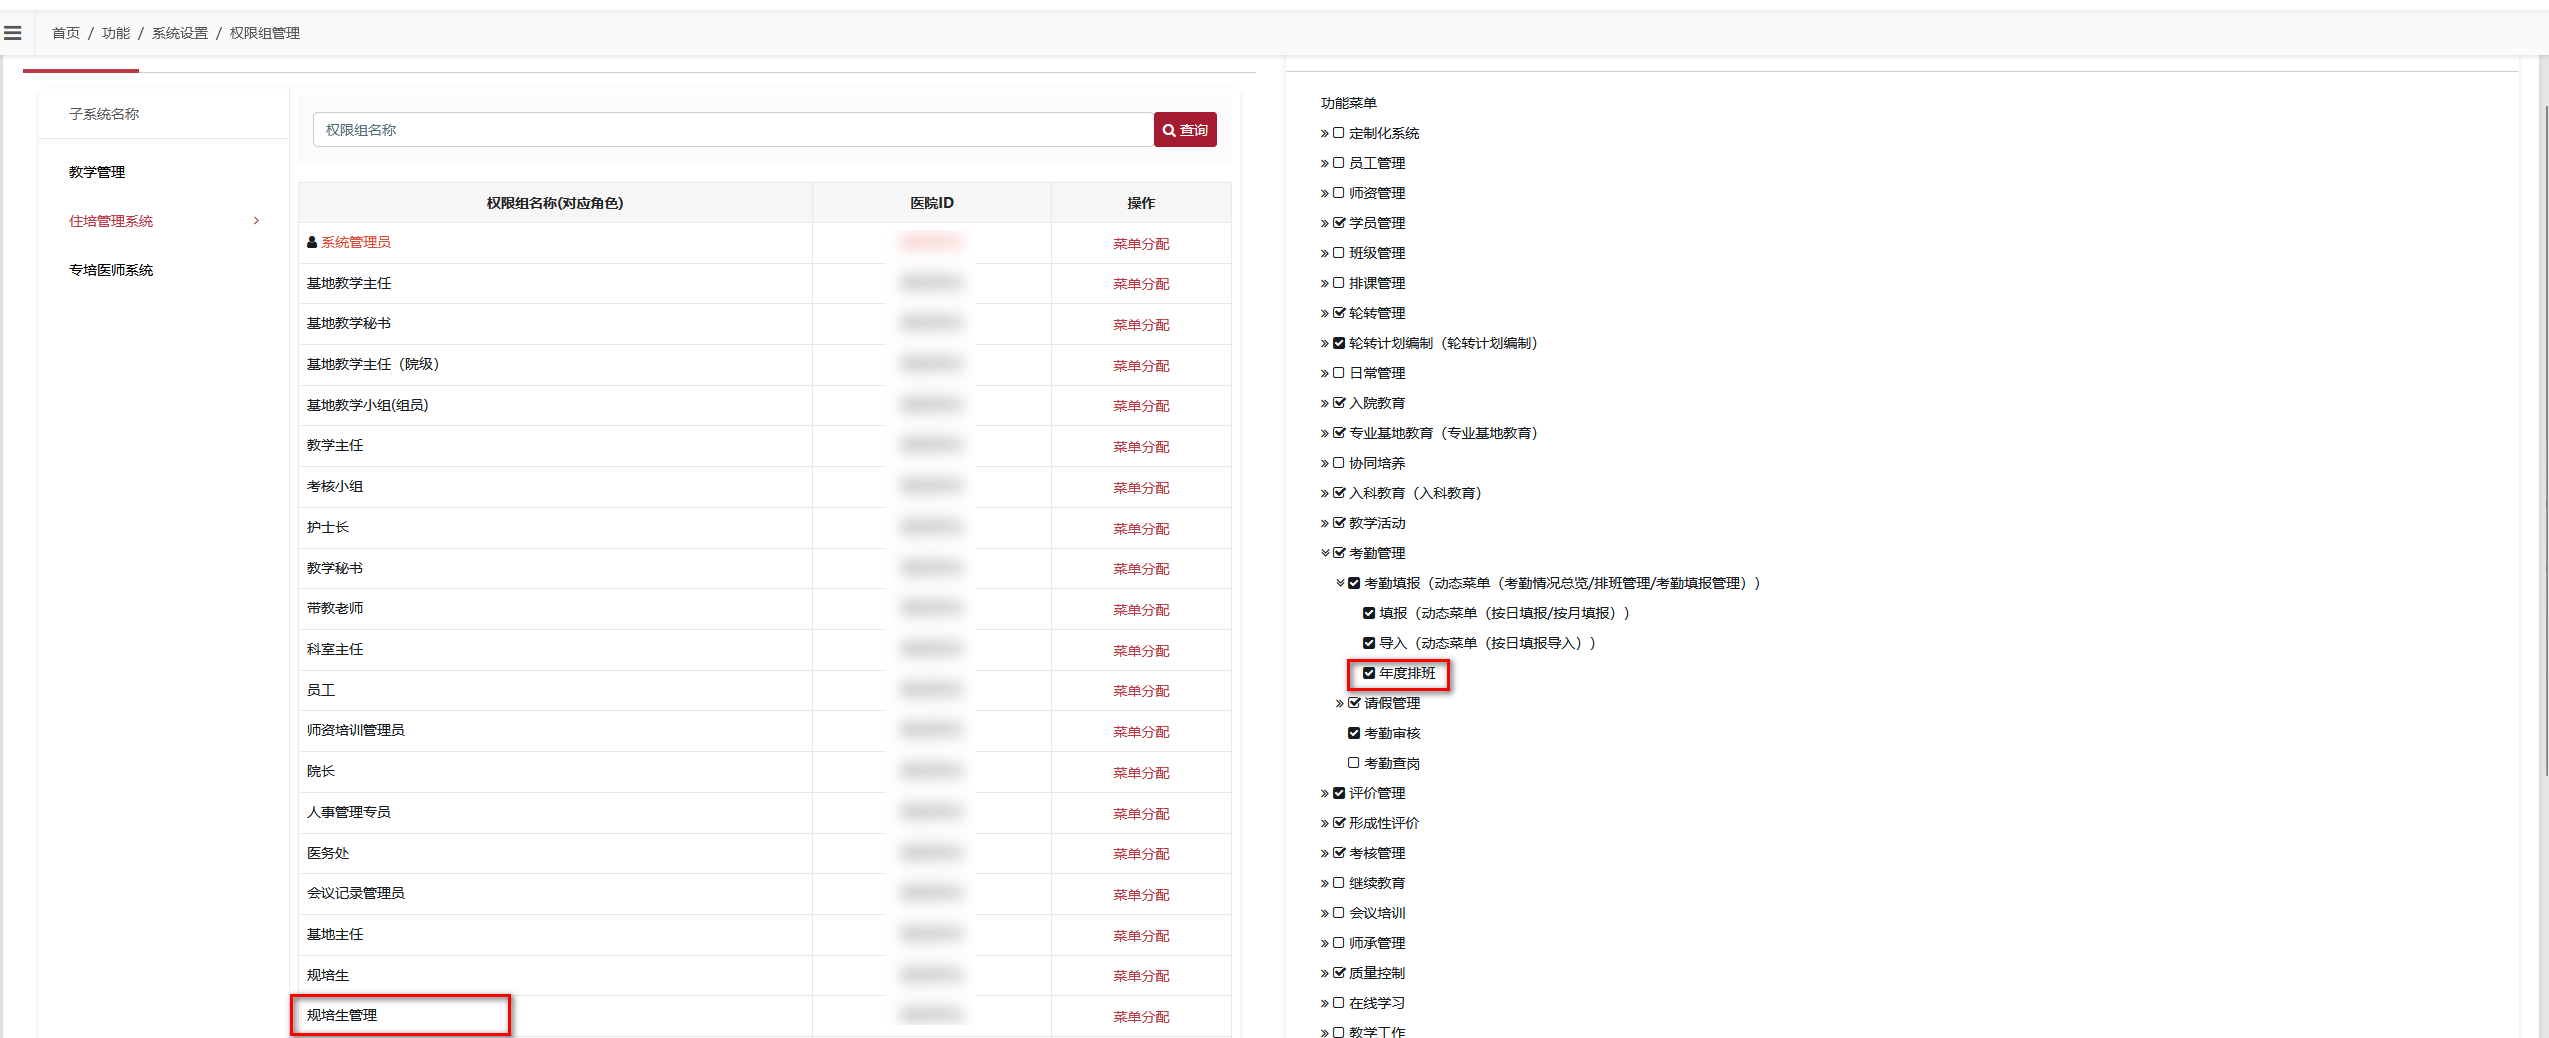Click the 医院ID column header
Image resolution: width=2549 pixels, height=1038 pixels.
pos(932,203)
